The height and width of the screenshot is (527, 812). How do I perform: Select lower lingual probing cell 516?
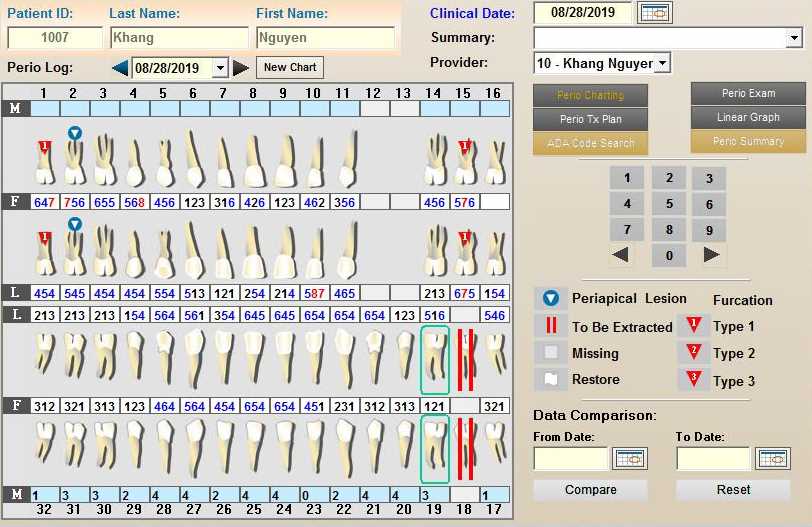(434, 315)
